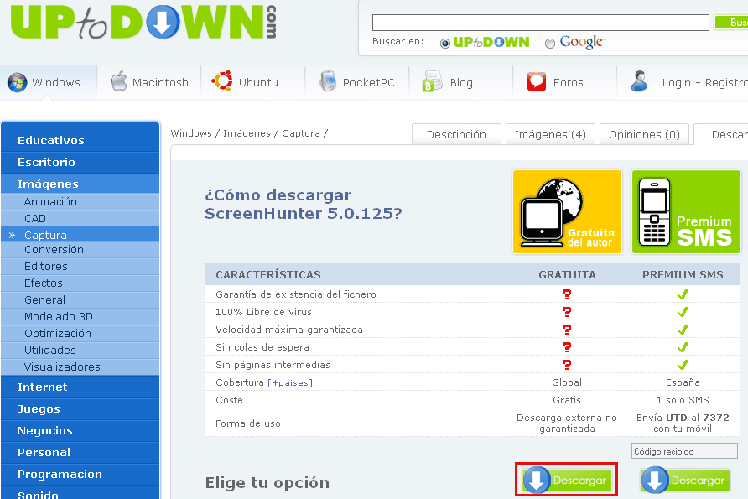Click the green Buscar button

pos(731,22)
